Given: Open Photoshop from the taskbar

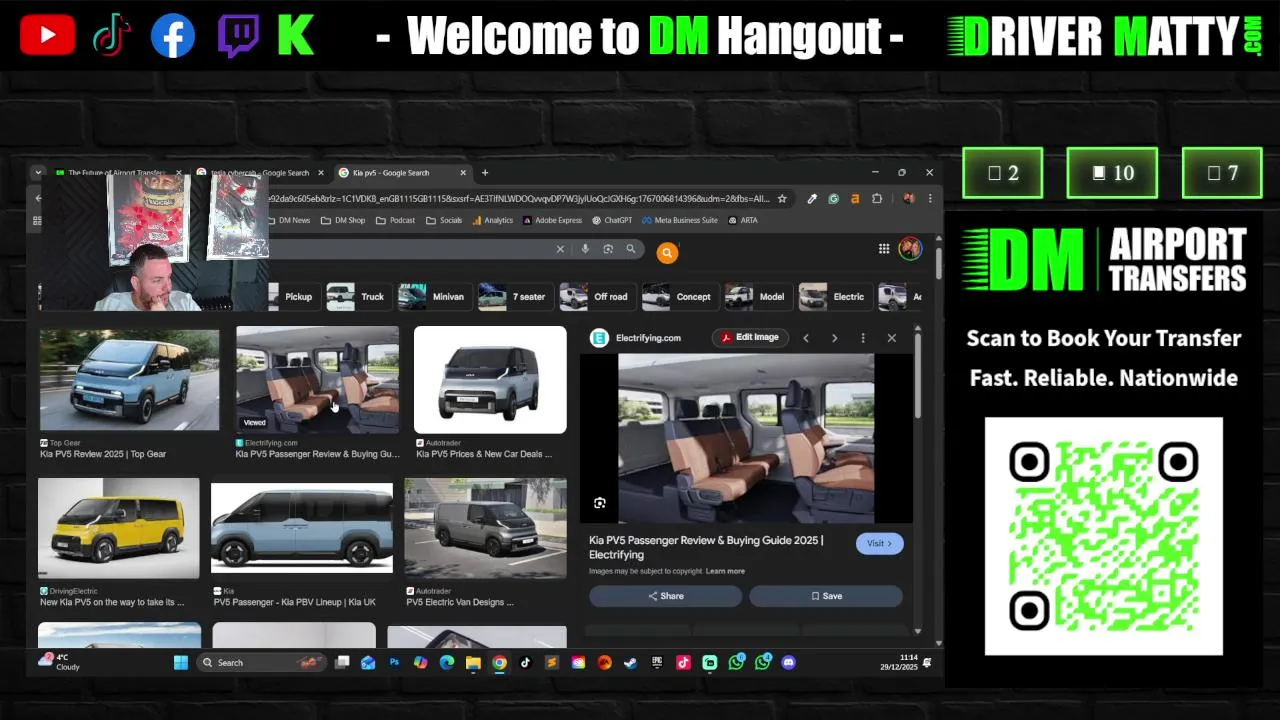Looking at the screenshot, I should pos(394,662).
